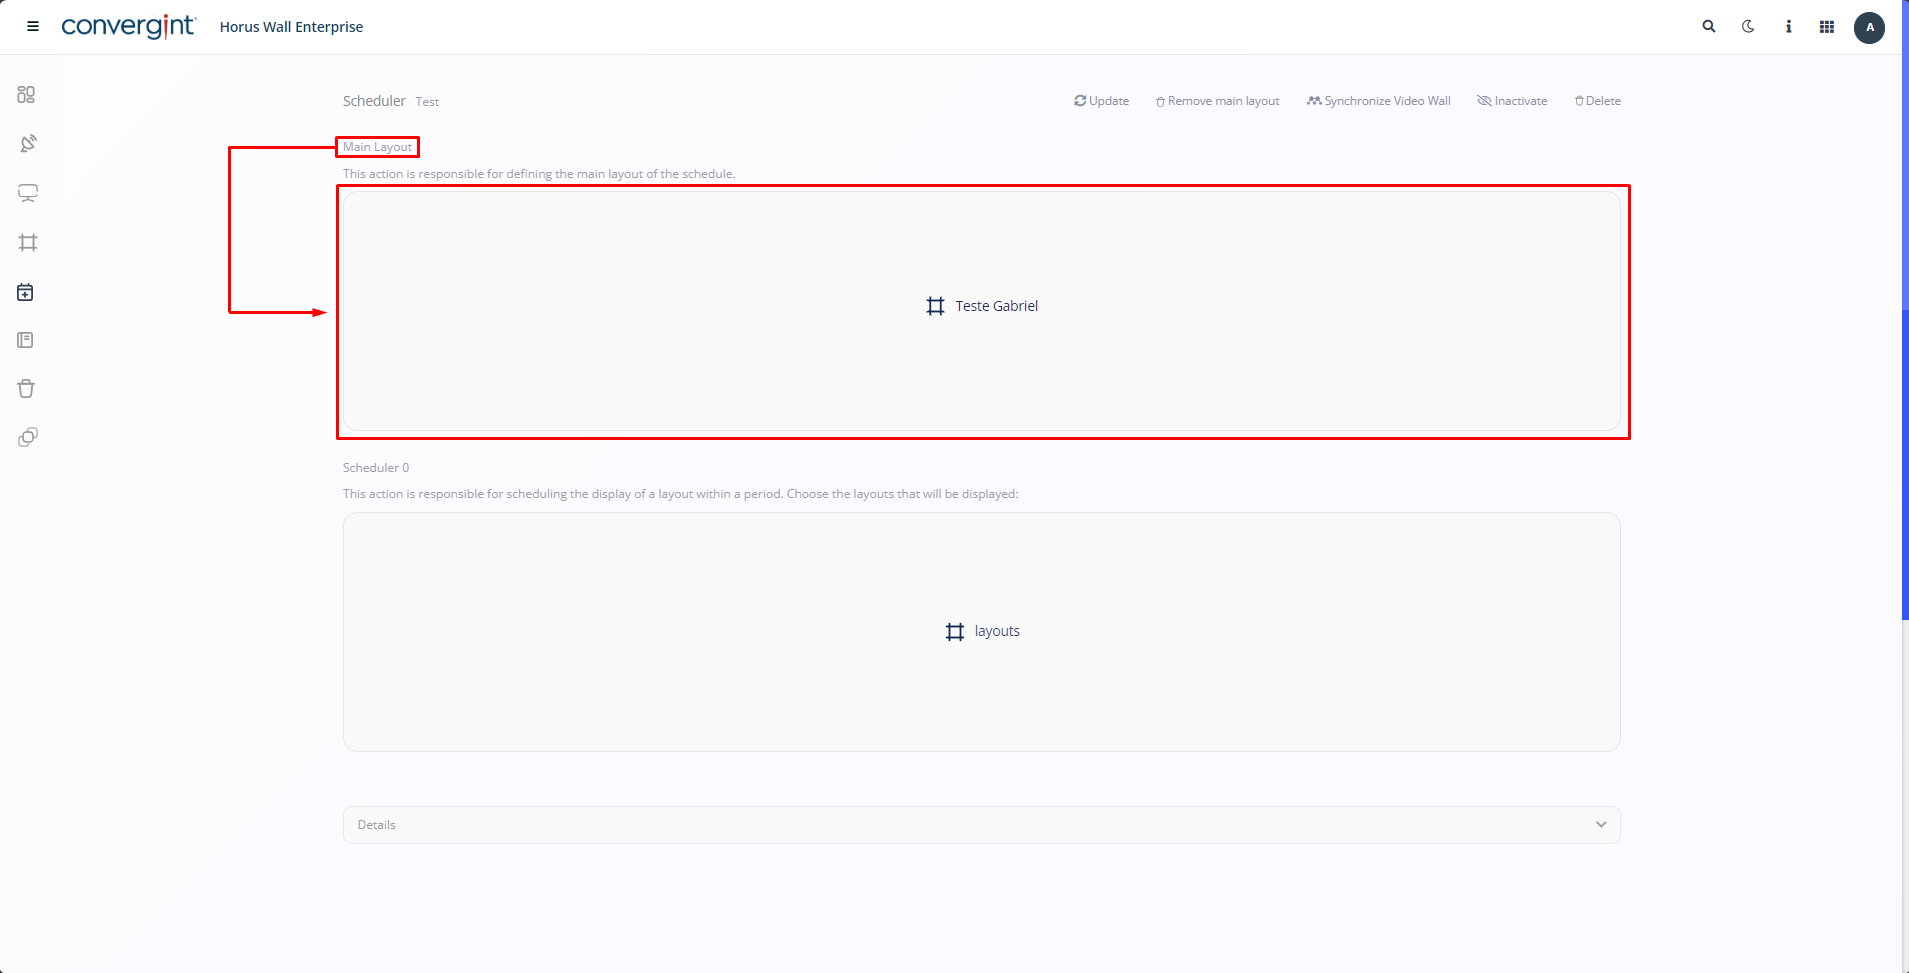
Task: Open the monitor screens sidebar icon
Action: 28,193
